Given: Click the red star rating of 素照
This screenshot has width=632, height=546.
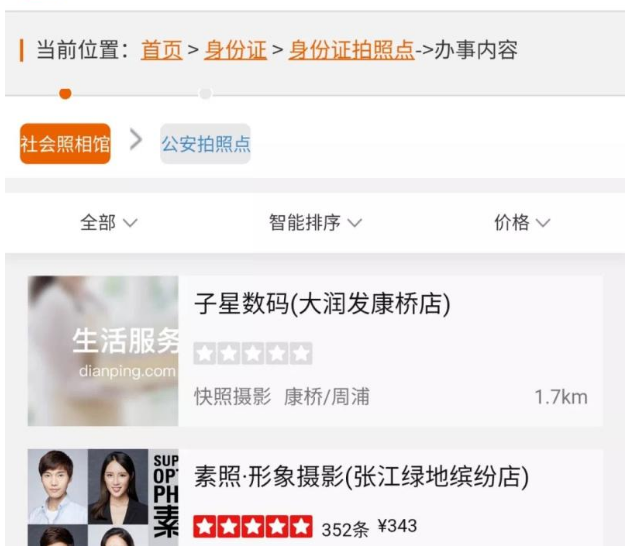Looking at the screenshot, I should click(x=253, y=526).
